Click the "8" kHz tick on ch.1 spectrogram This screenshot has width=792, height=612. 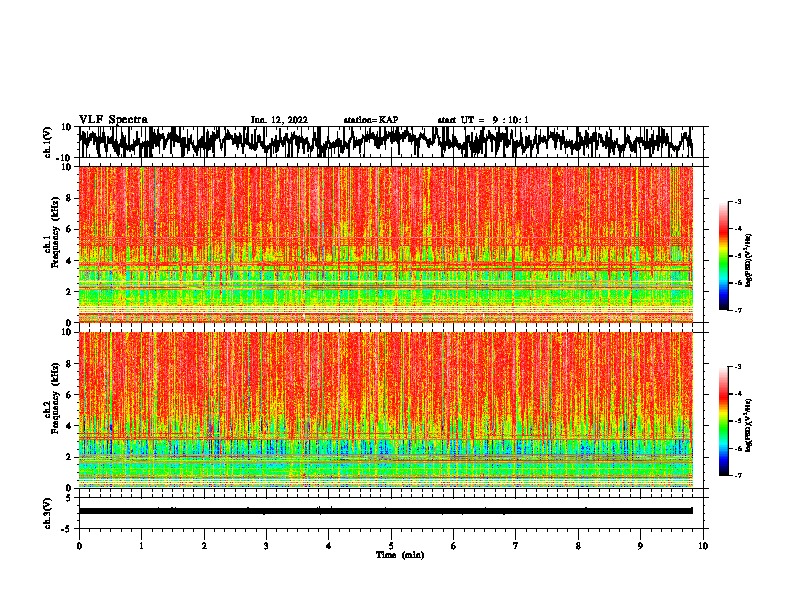69,198
